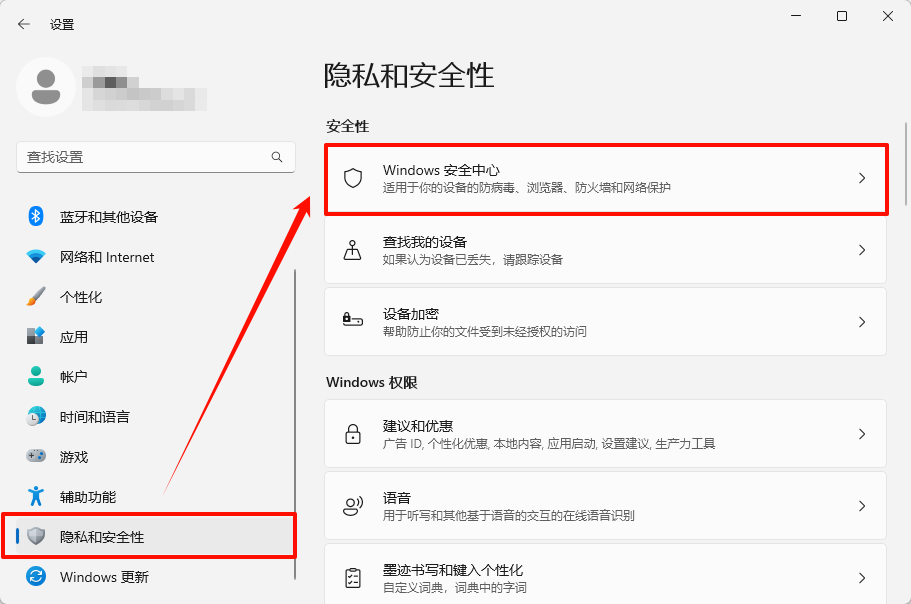Maximize the Settings window

click(842, 16)
